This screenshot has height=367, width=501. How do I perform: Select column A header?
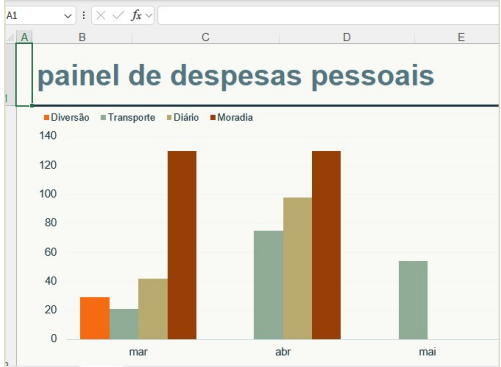pos(24,37)
